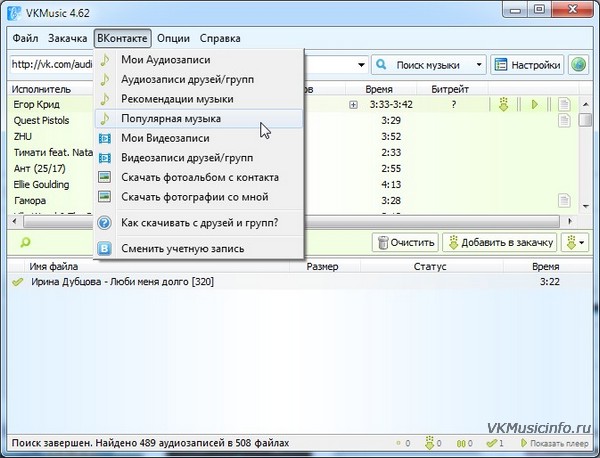Viewport: 600px width, 458px height.
Task: Choose Сменить учетную запись entry
Action: point(199,249)
